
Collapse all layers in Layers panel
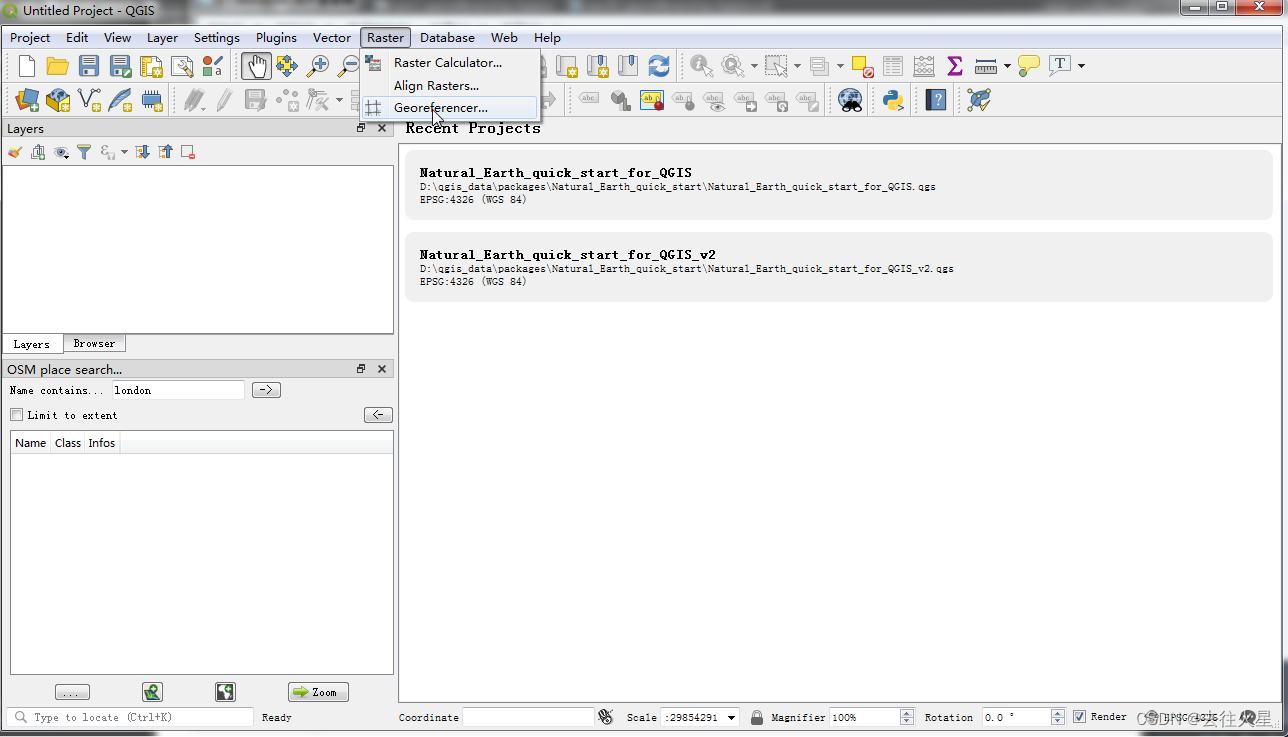[165, 152]
